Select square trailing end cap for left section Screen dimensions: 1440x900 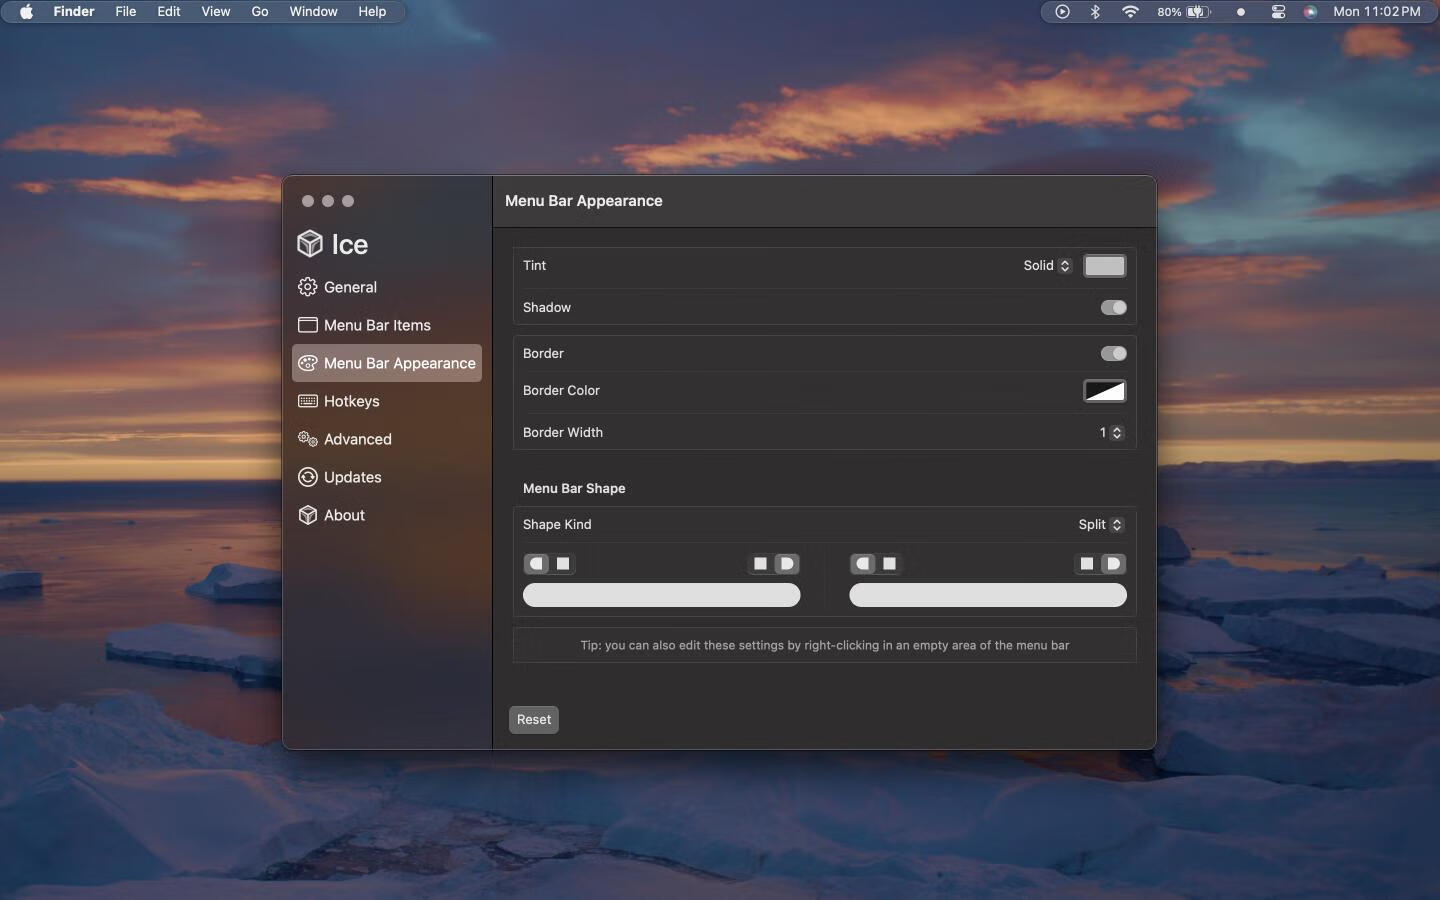click(x=760, y=564)
